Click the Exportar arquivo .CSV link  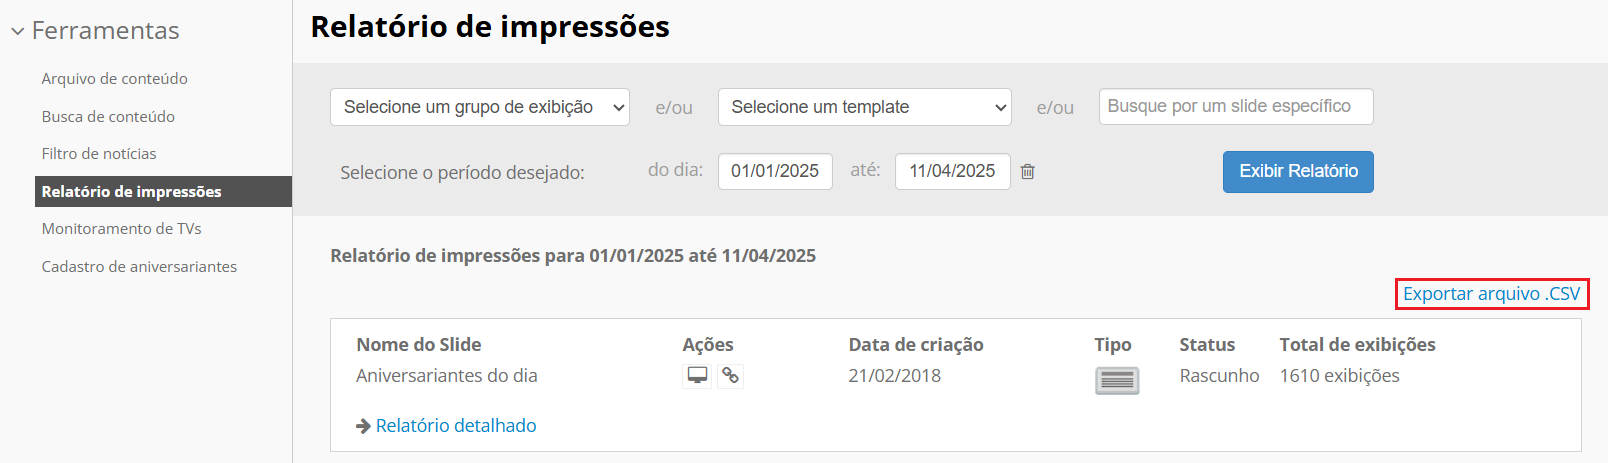tap(1491, 294)
